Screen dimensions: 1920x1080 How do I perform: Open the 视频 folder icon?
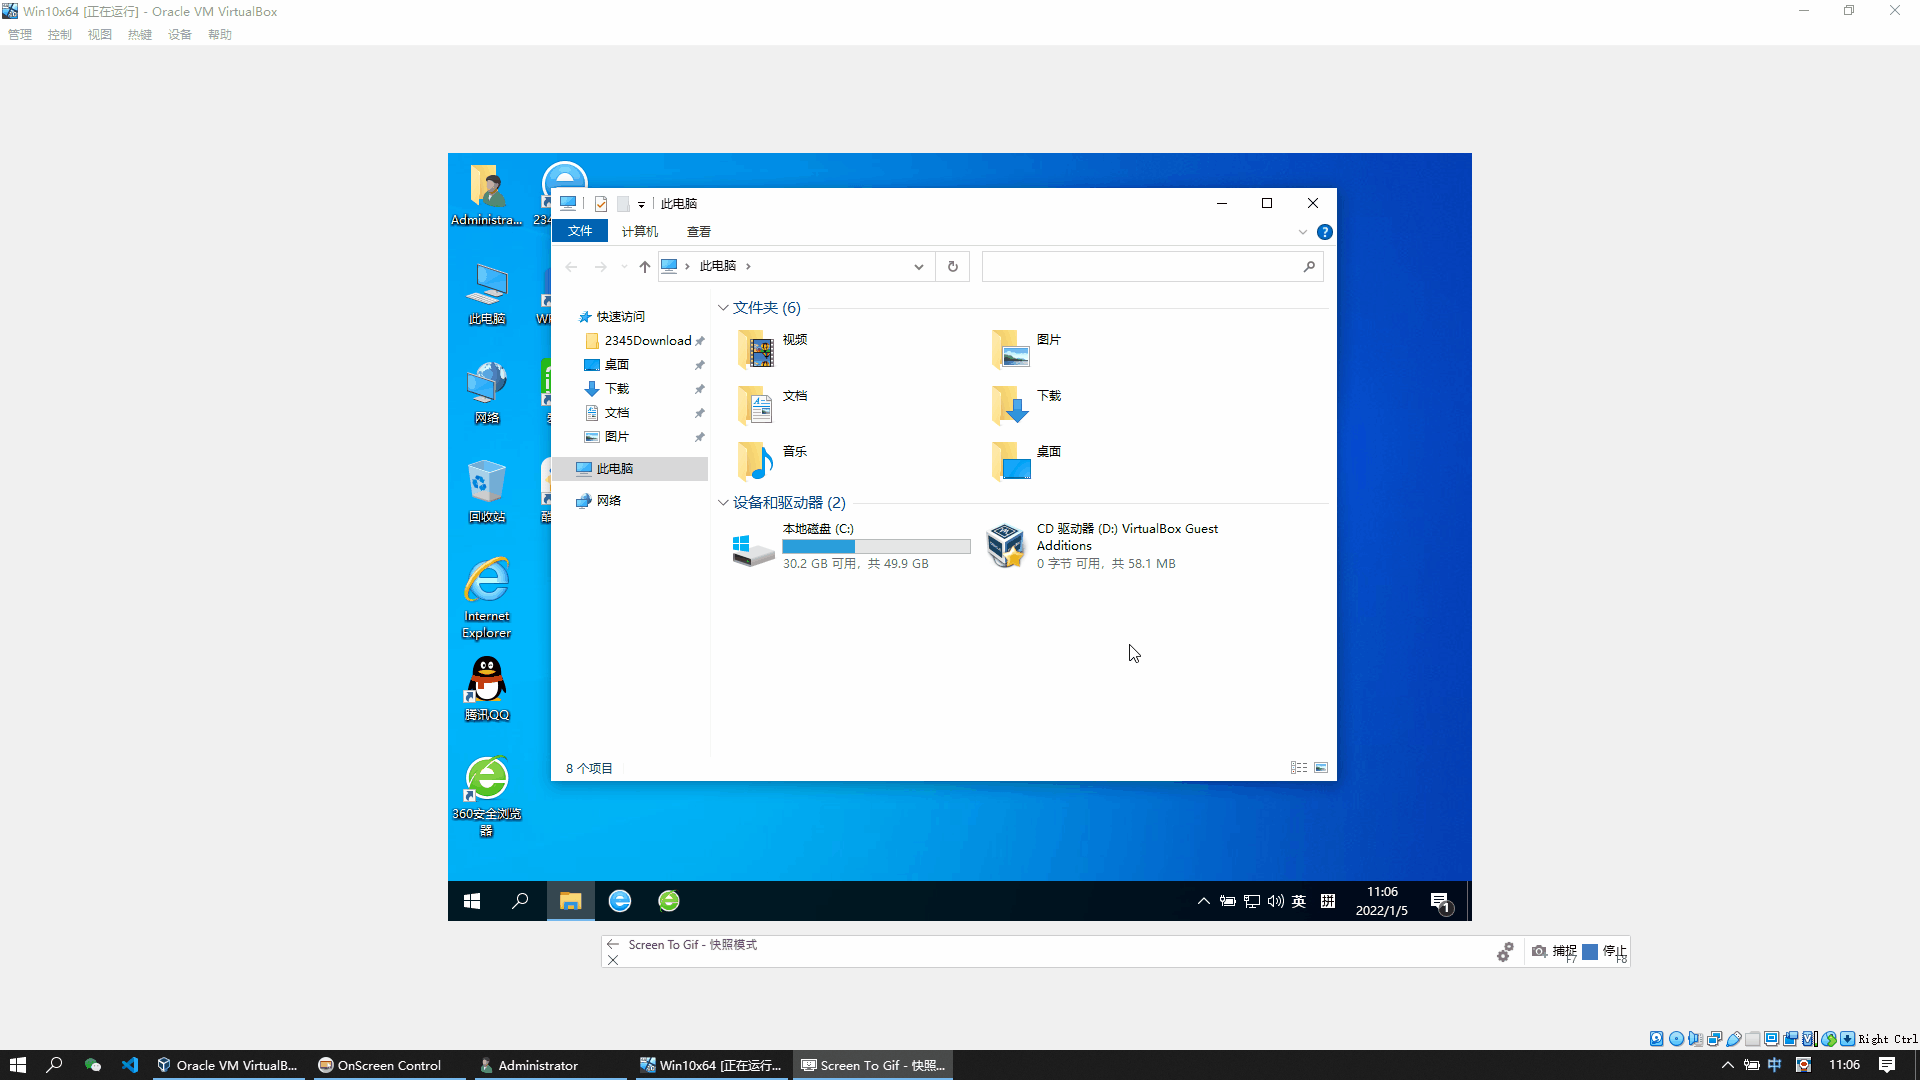757,350
